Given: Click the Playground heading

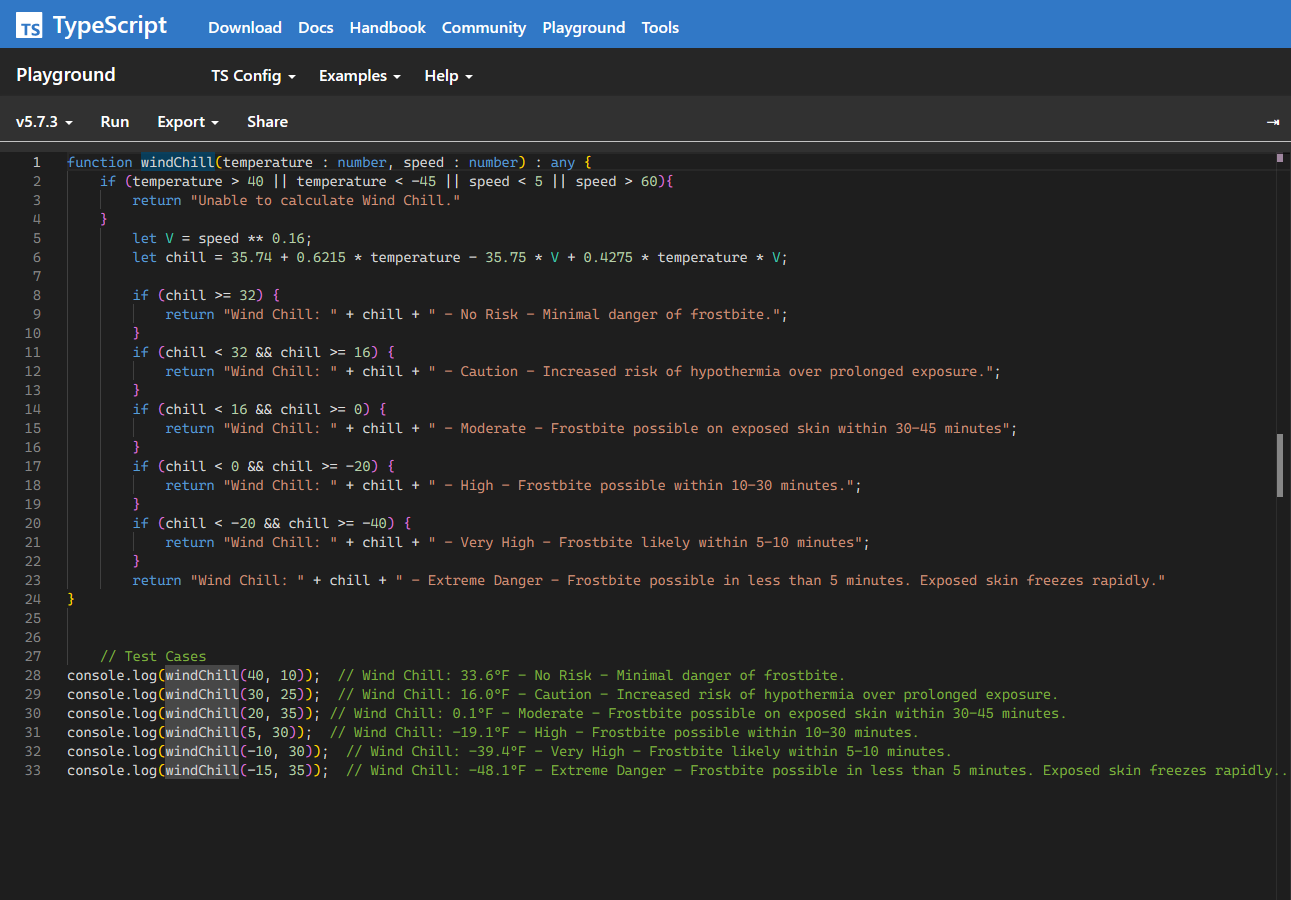Looking at the screenshot, I should 65,74.
